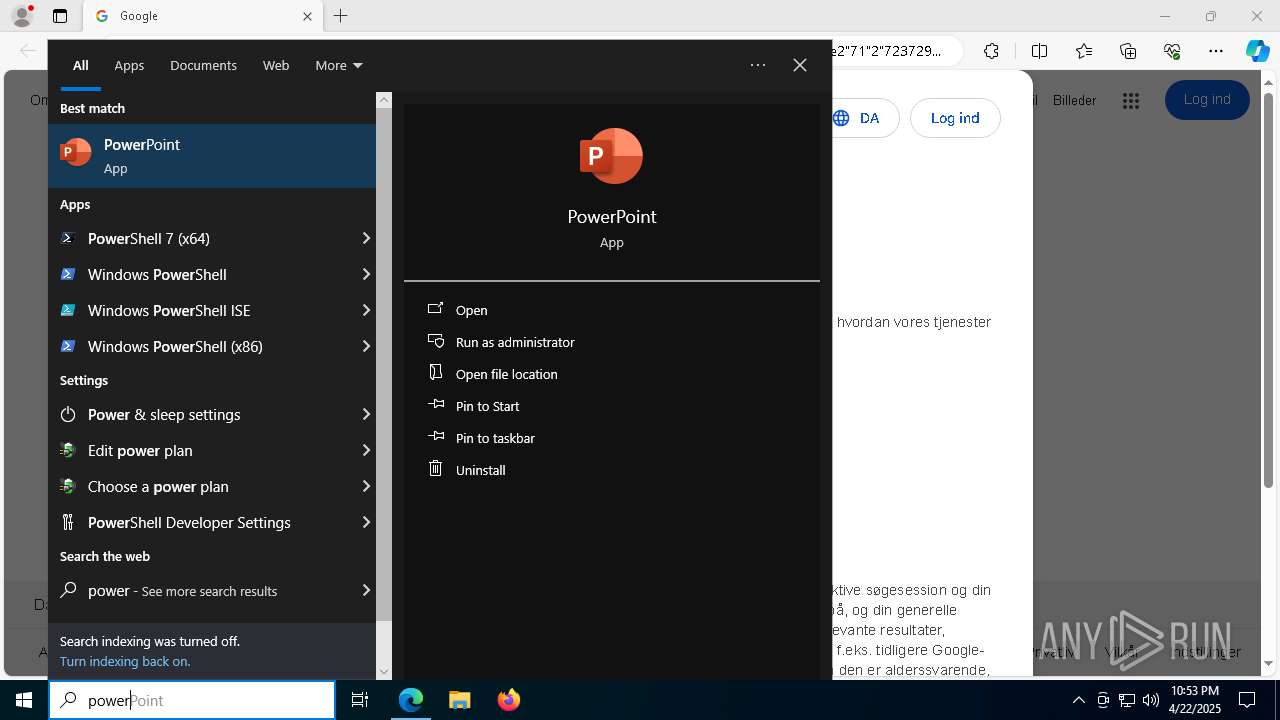This screenshot has height=720, width=1280.
Task: Open File Explorer from taskbar
Action: pos(459,700)
